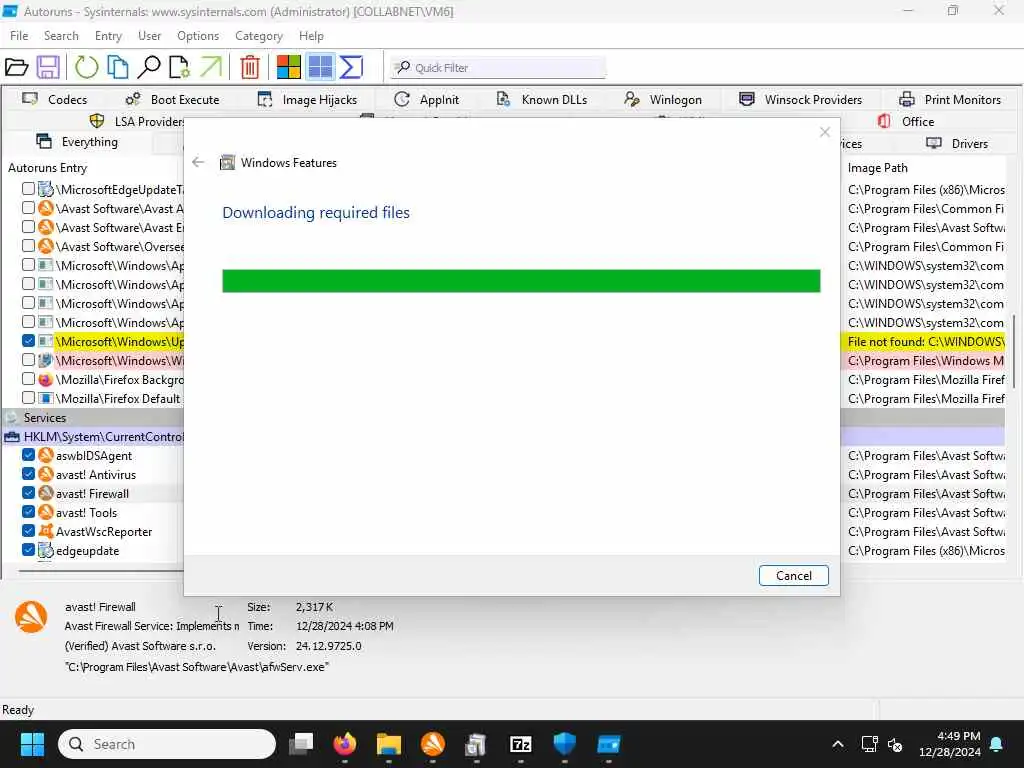The width and height of the screenshot is (1024, 768).
Task: Check the pink Microsoft\Windows\Wi entry checkbox
Action: click(x=28, y=360)
